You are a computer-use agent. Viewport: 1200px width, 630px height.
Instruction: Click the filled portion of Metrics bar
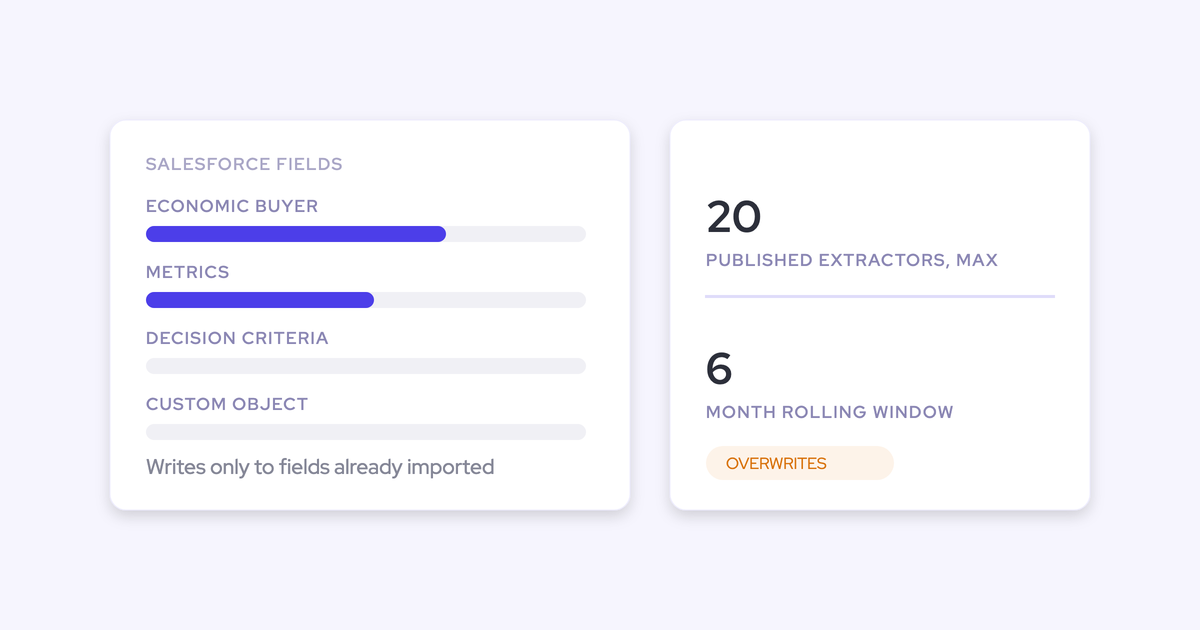point(260,300)
